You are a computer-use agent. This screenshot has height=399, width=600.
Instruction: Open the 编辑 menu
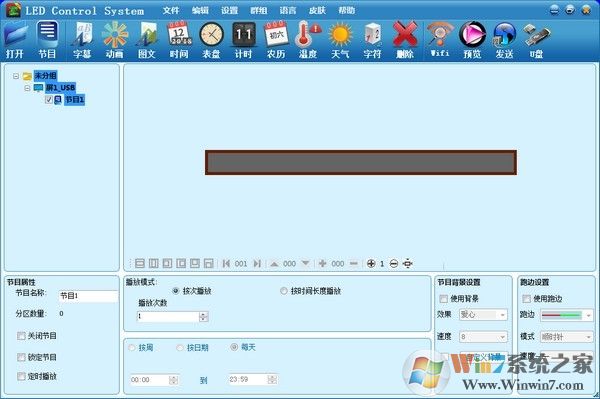pos(200,10)
